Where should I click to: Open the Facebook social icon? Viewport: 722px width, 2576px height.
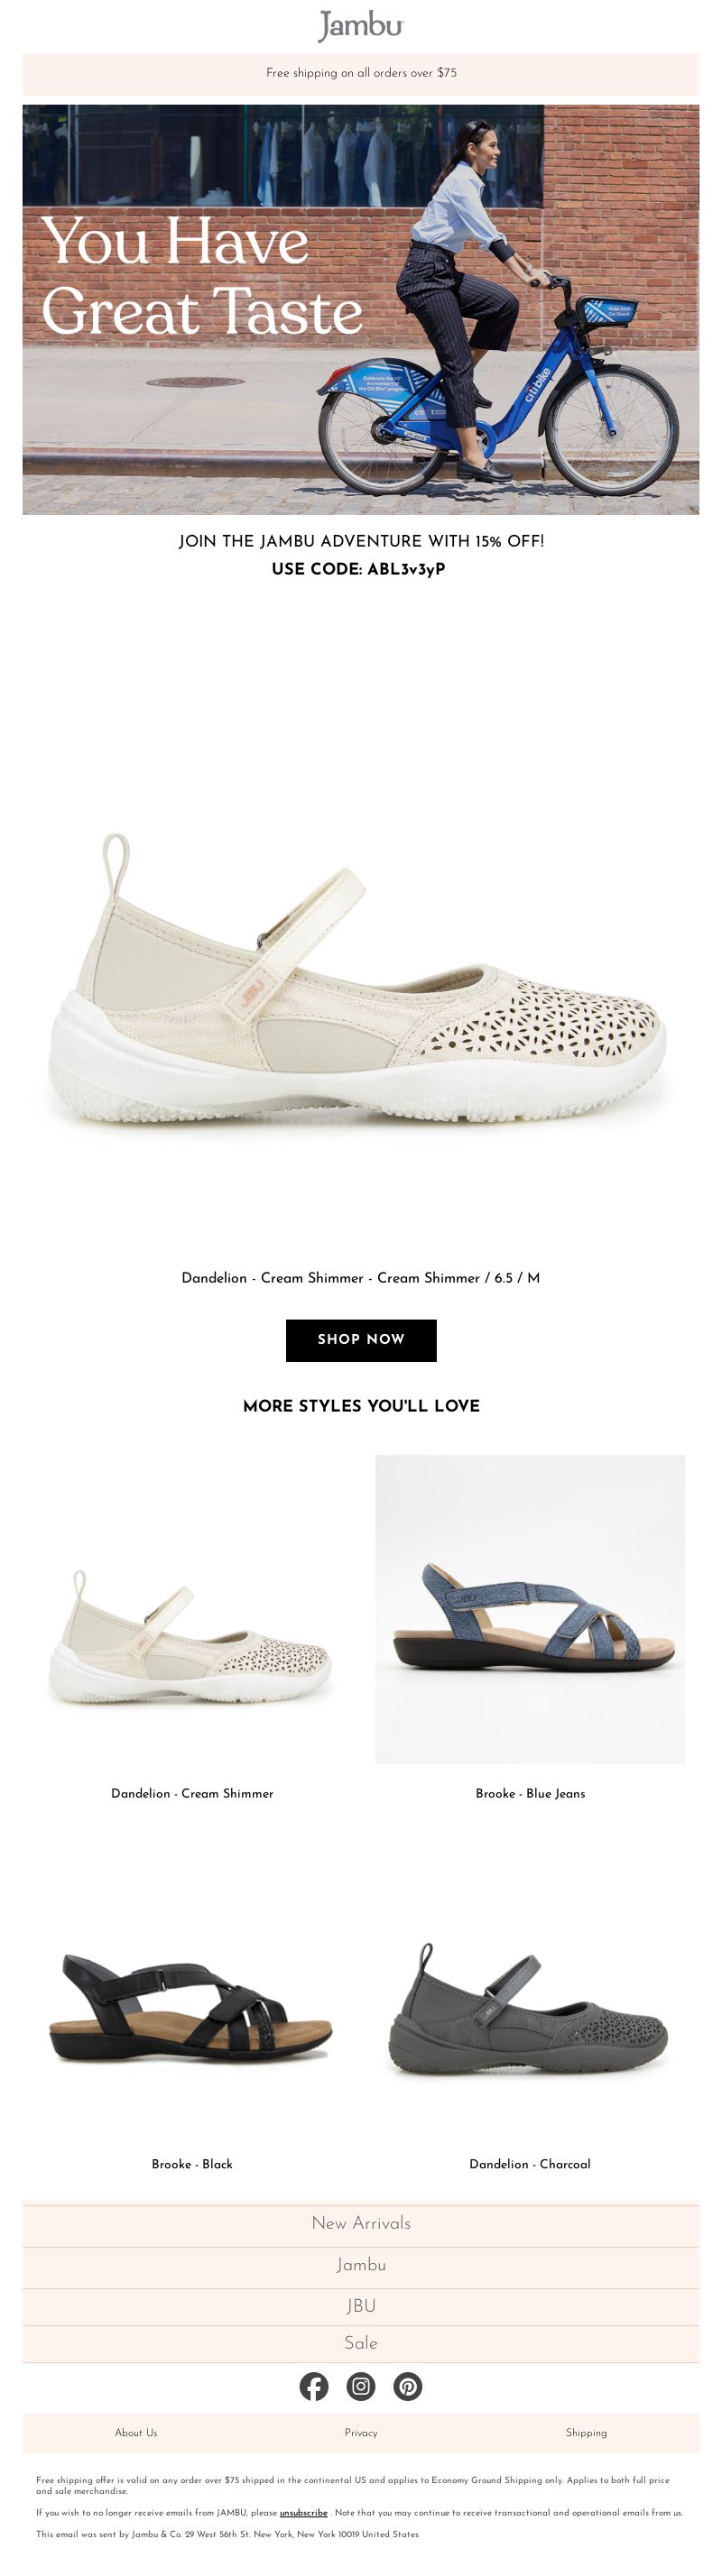pyautogui.click(x=314, y=2386)
